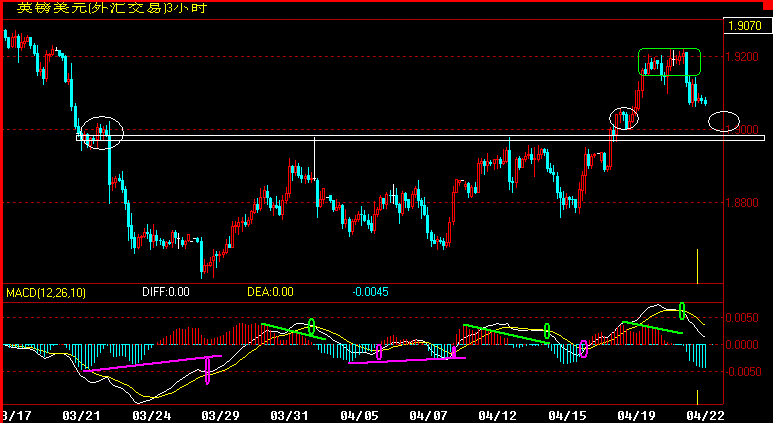This screenshot has height=423, width=773.
Task: Select the 04/05 date label
Action: point(359,416)
